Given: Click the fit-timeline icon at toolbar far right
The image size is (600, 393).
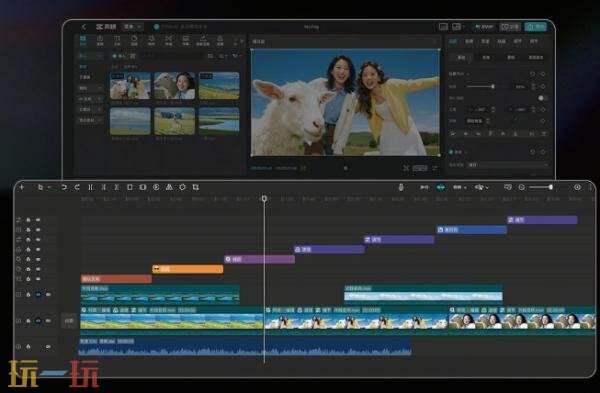Looking at the screenshot, I should [577, 187].
